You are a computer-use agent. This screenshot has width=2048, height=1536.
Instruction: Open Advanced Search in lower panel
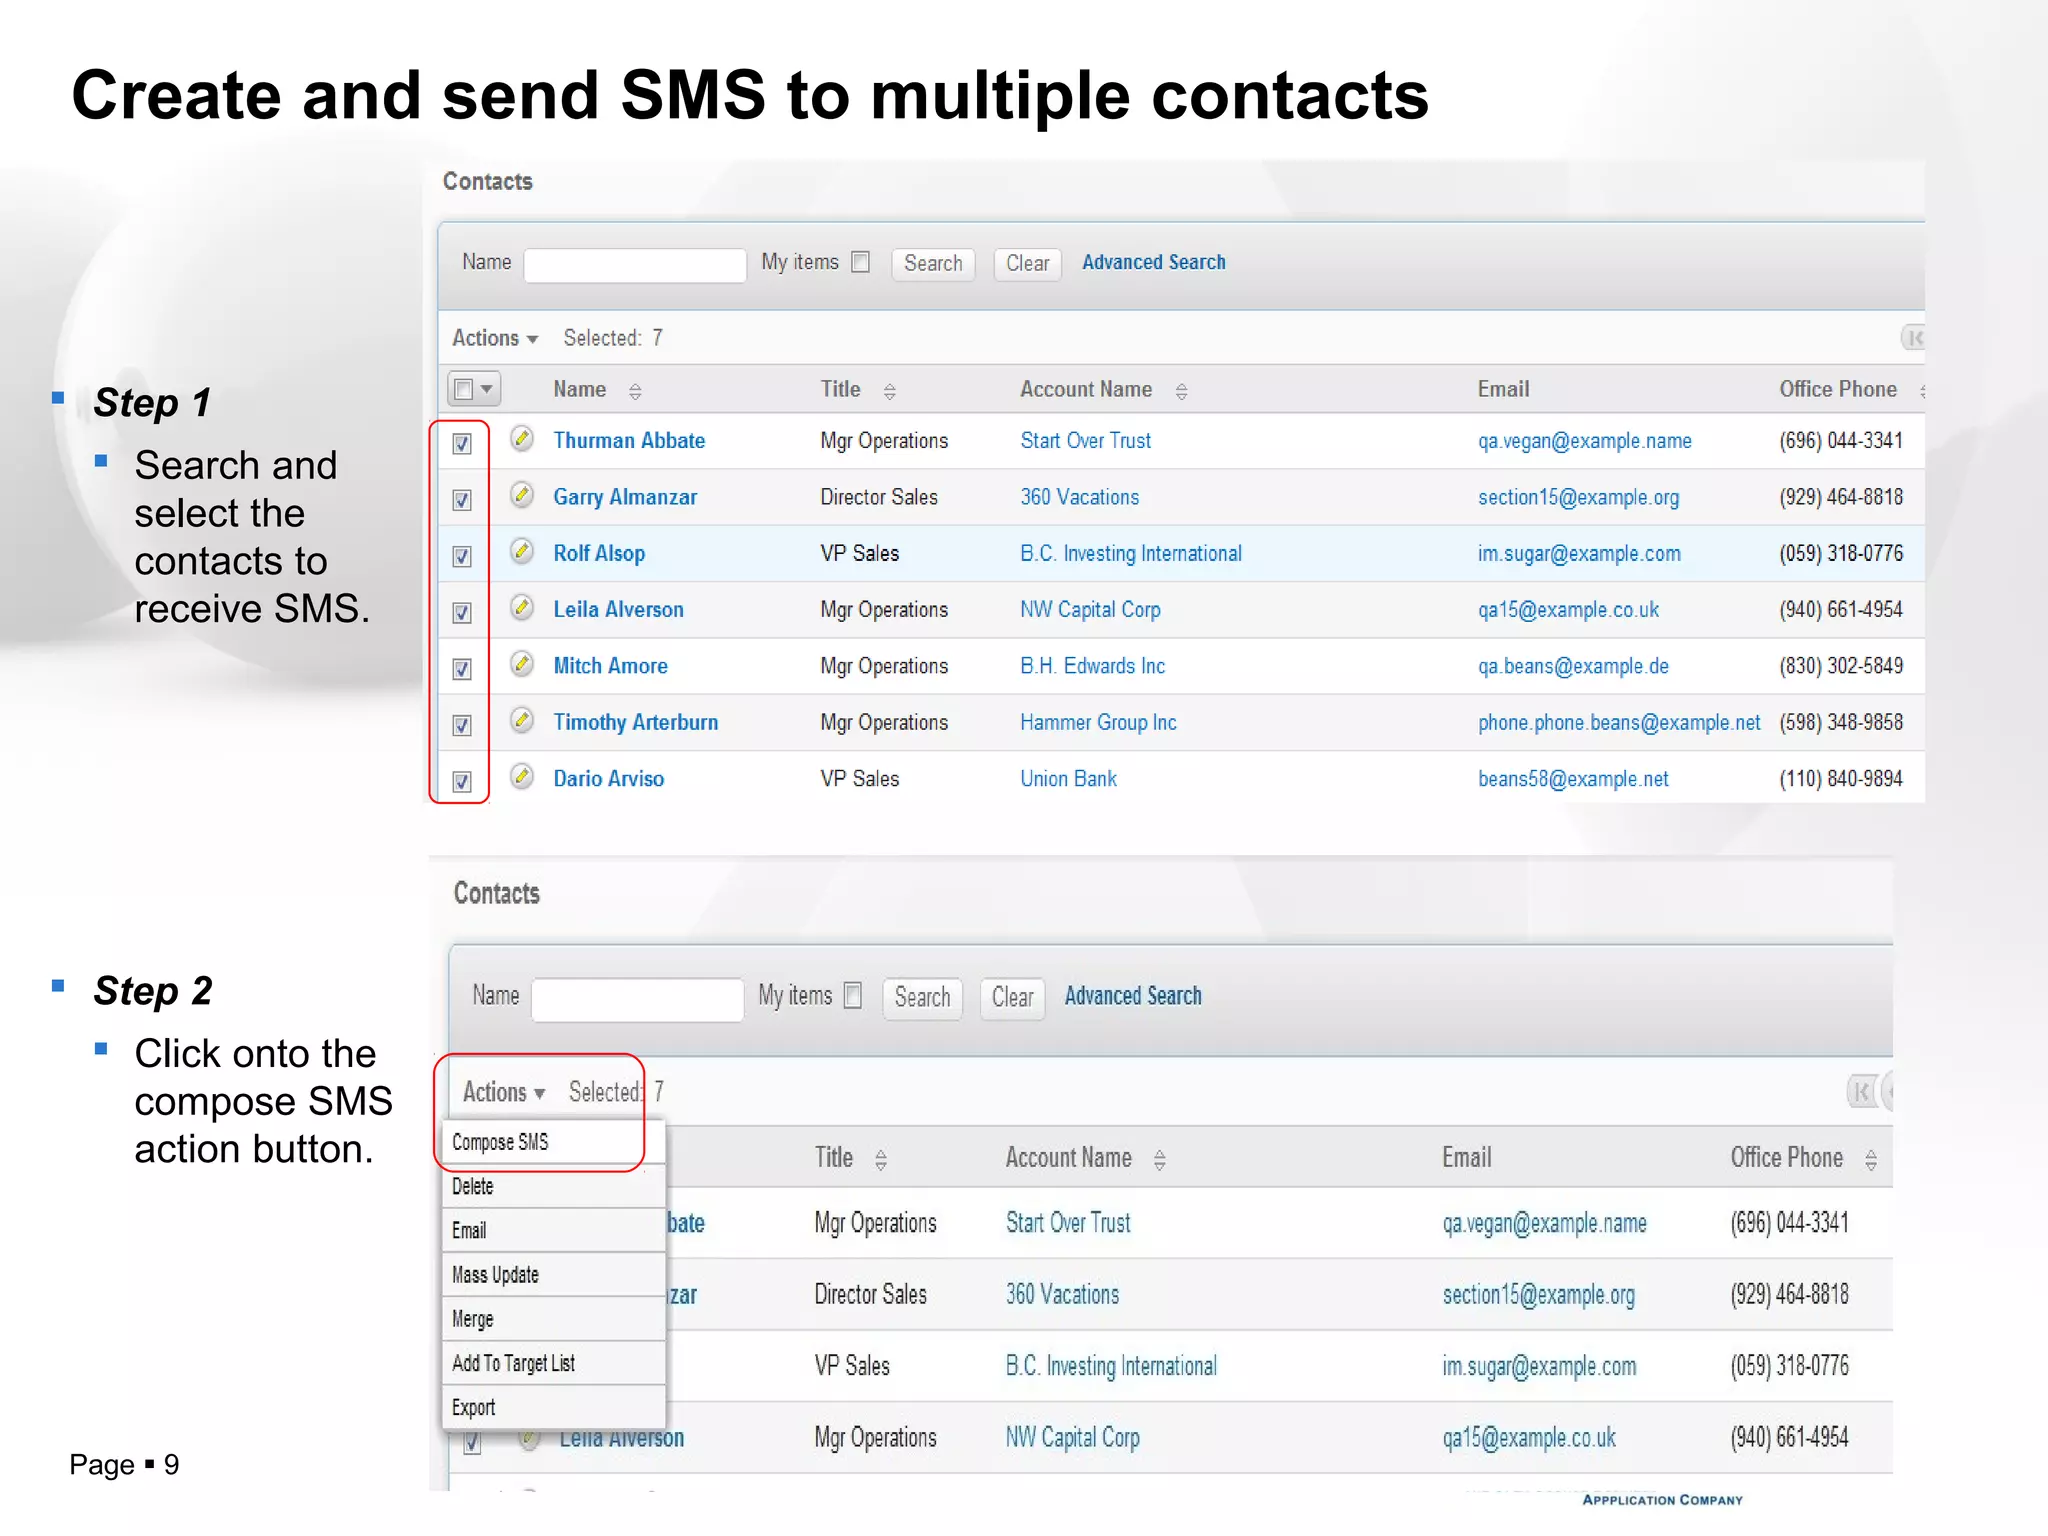(1133, 996)
